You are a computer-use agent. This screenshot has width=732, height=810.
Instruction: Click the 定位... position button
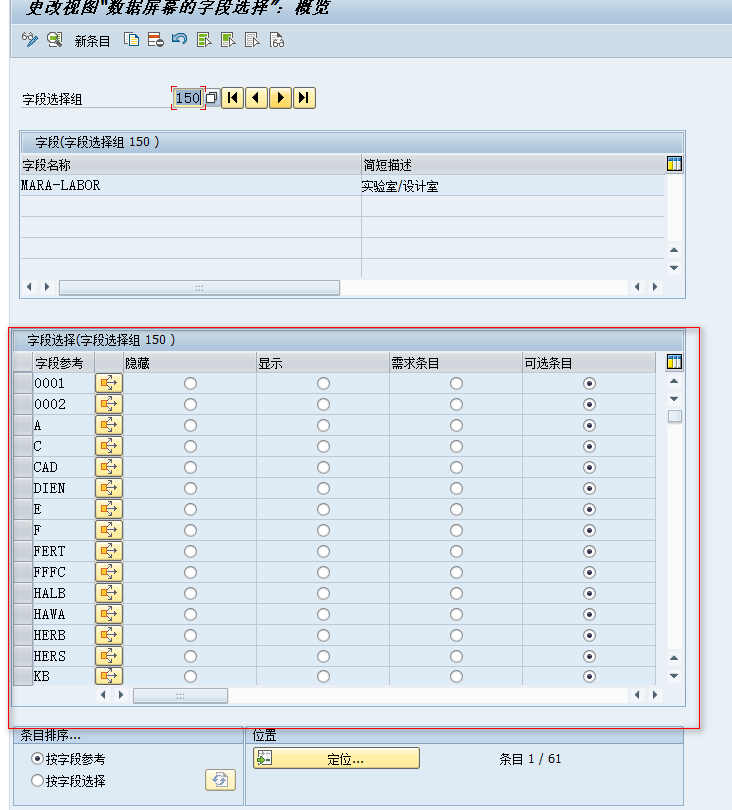pyautogui.click(x=336, y=758)
